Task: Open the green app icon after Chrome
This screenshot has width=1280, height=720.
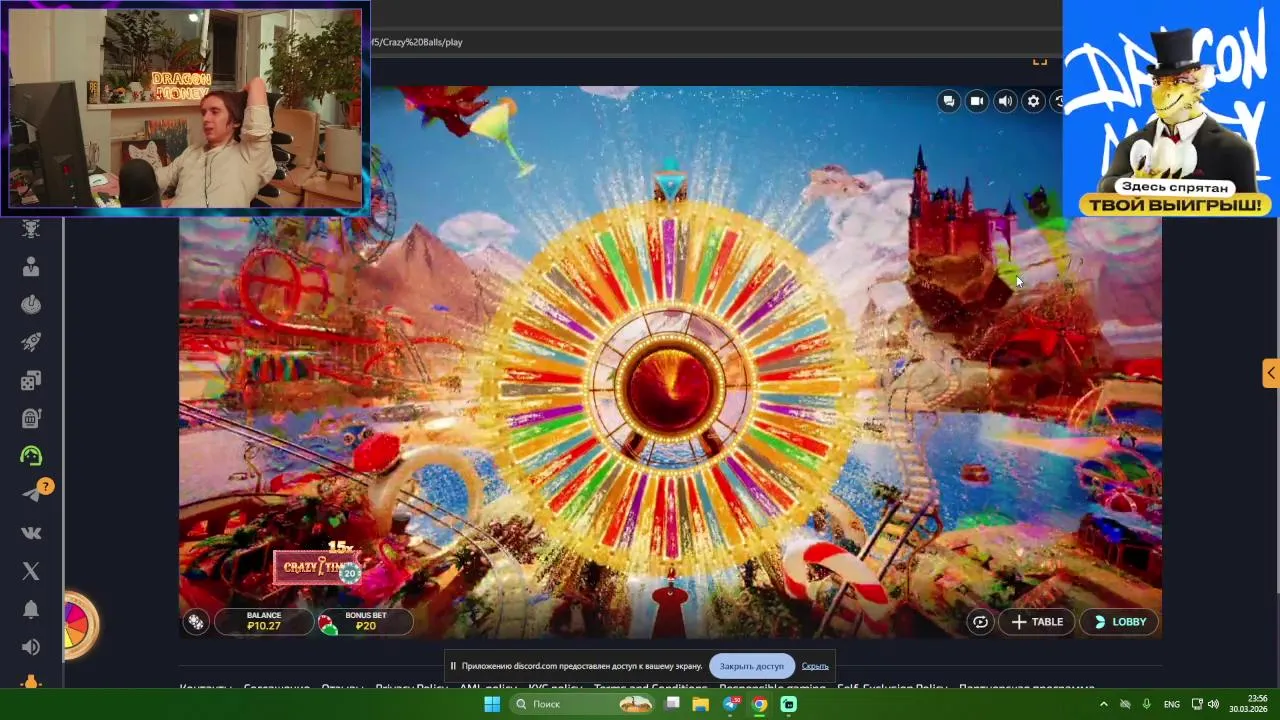Action: tap(789, 704)
